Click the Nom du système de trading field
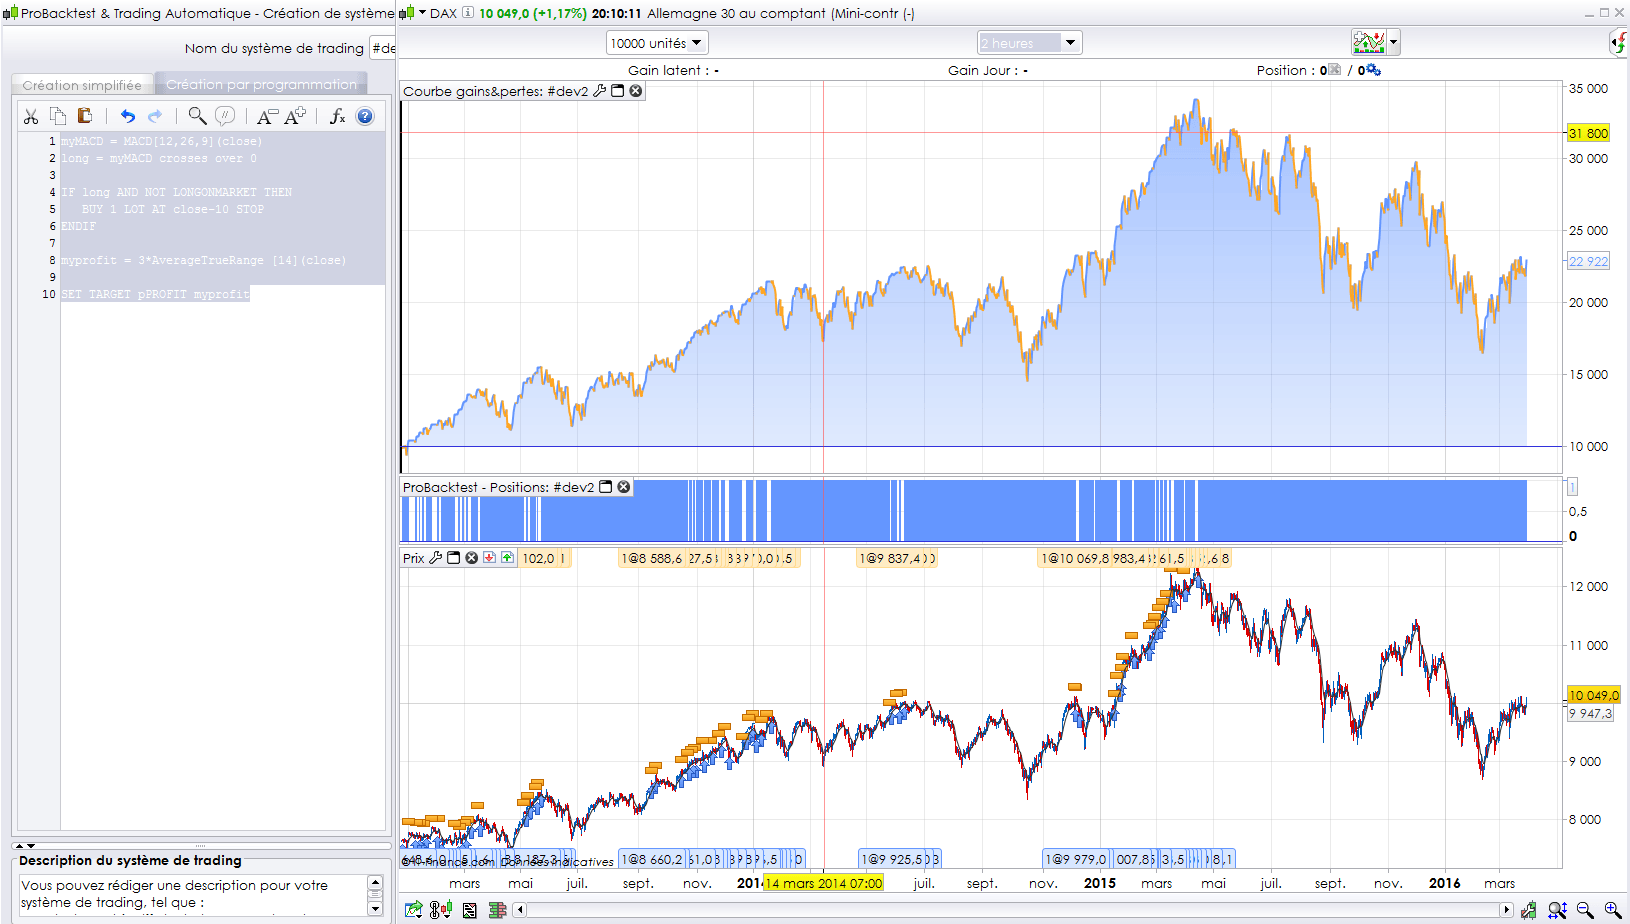Viewport: 1630px width, 924px height. point(383,48)
